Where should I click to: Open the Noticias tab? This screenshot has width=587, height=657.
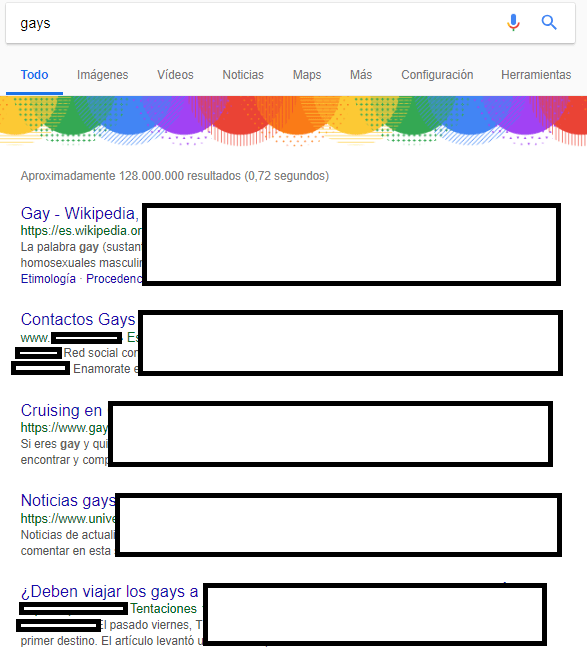[243, 75]
